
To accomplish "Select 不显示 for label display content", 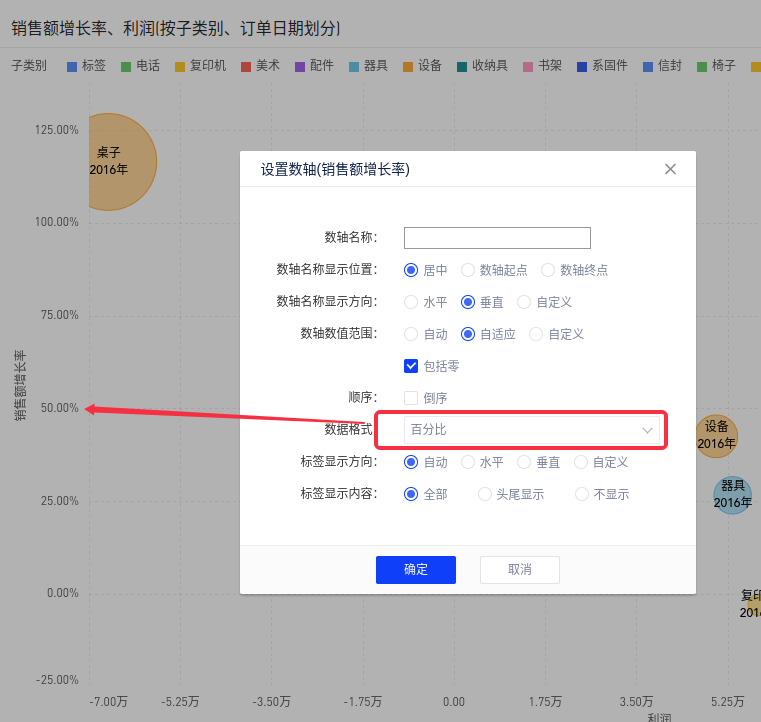I will click(582, 494).
